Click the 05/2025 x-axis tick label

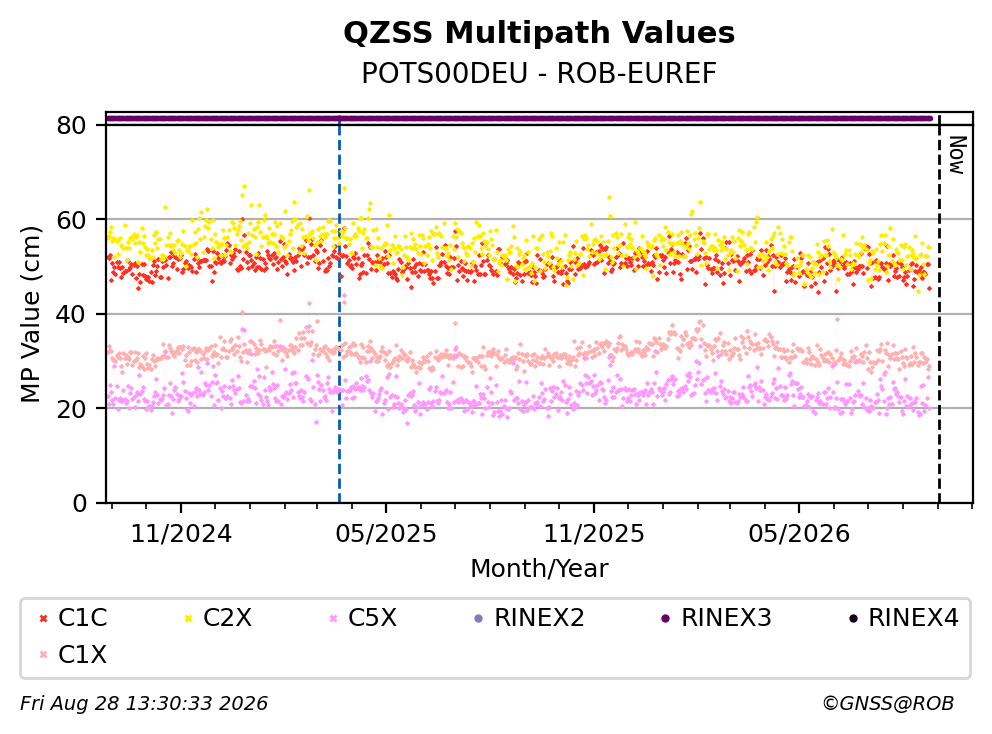[386, 534]
